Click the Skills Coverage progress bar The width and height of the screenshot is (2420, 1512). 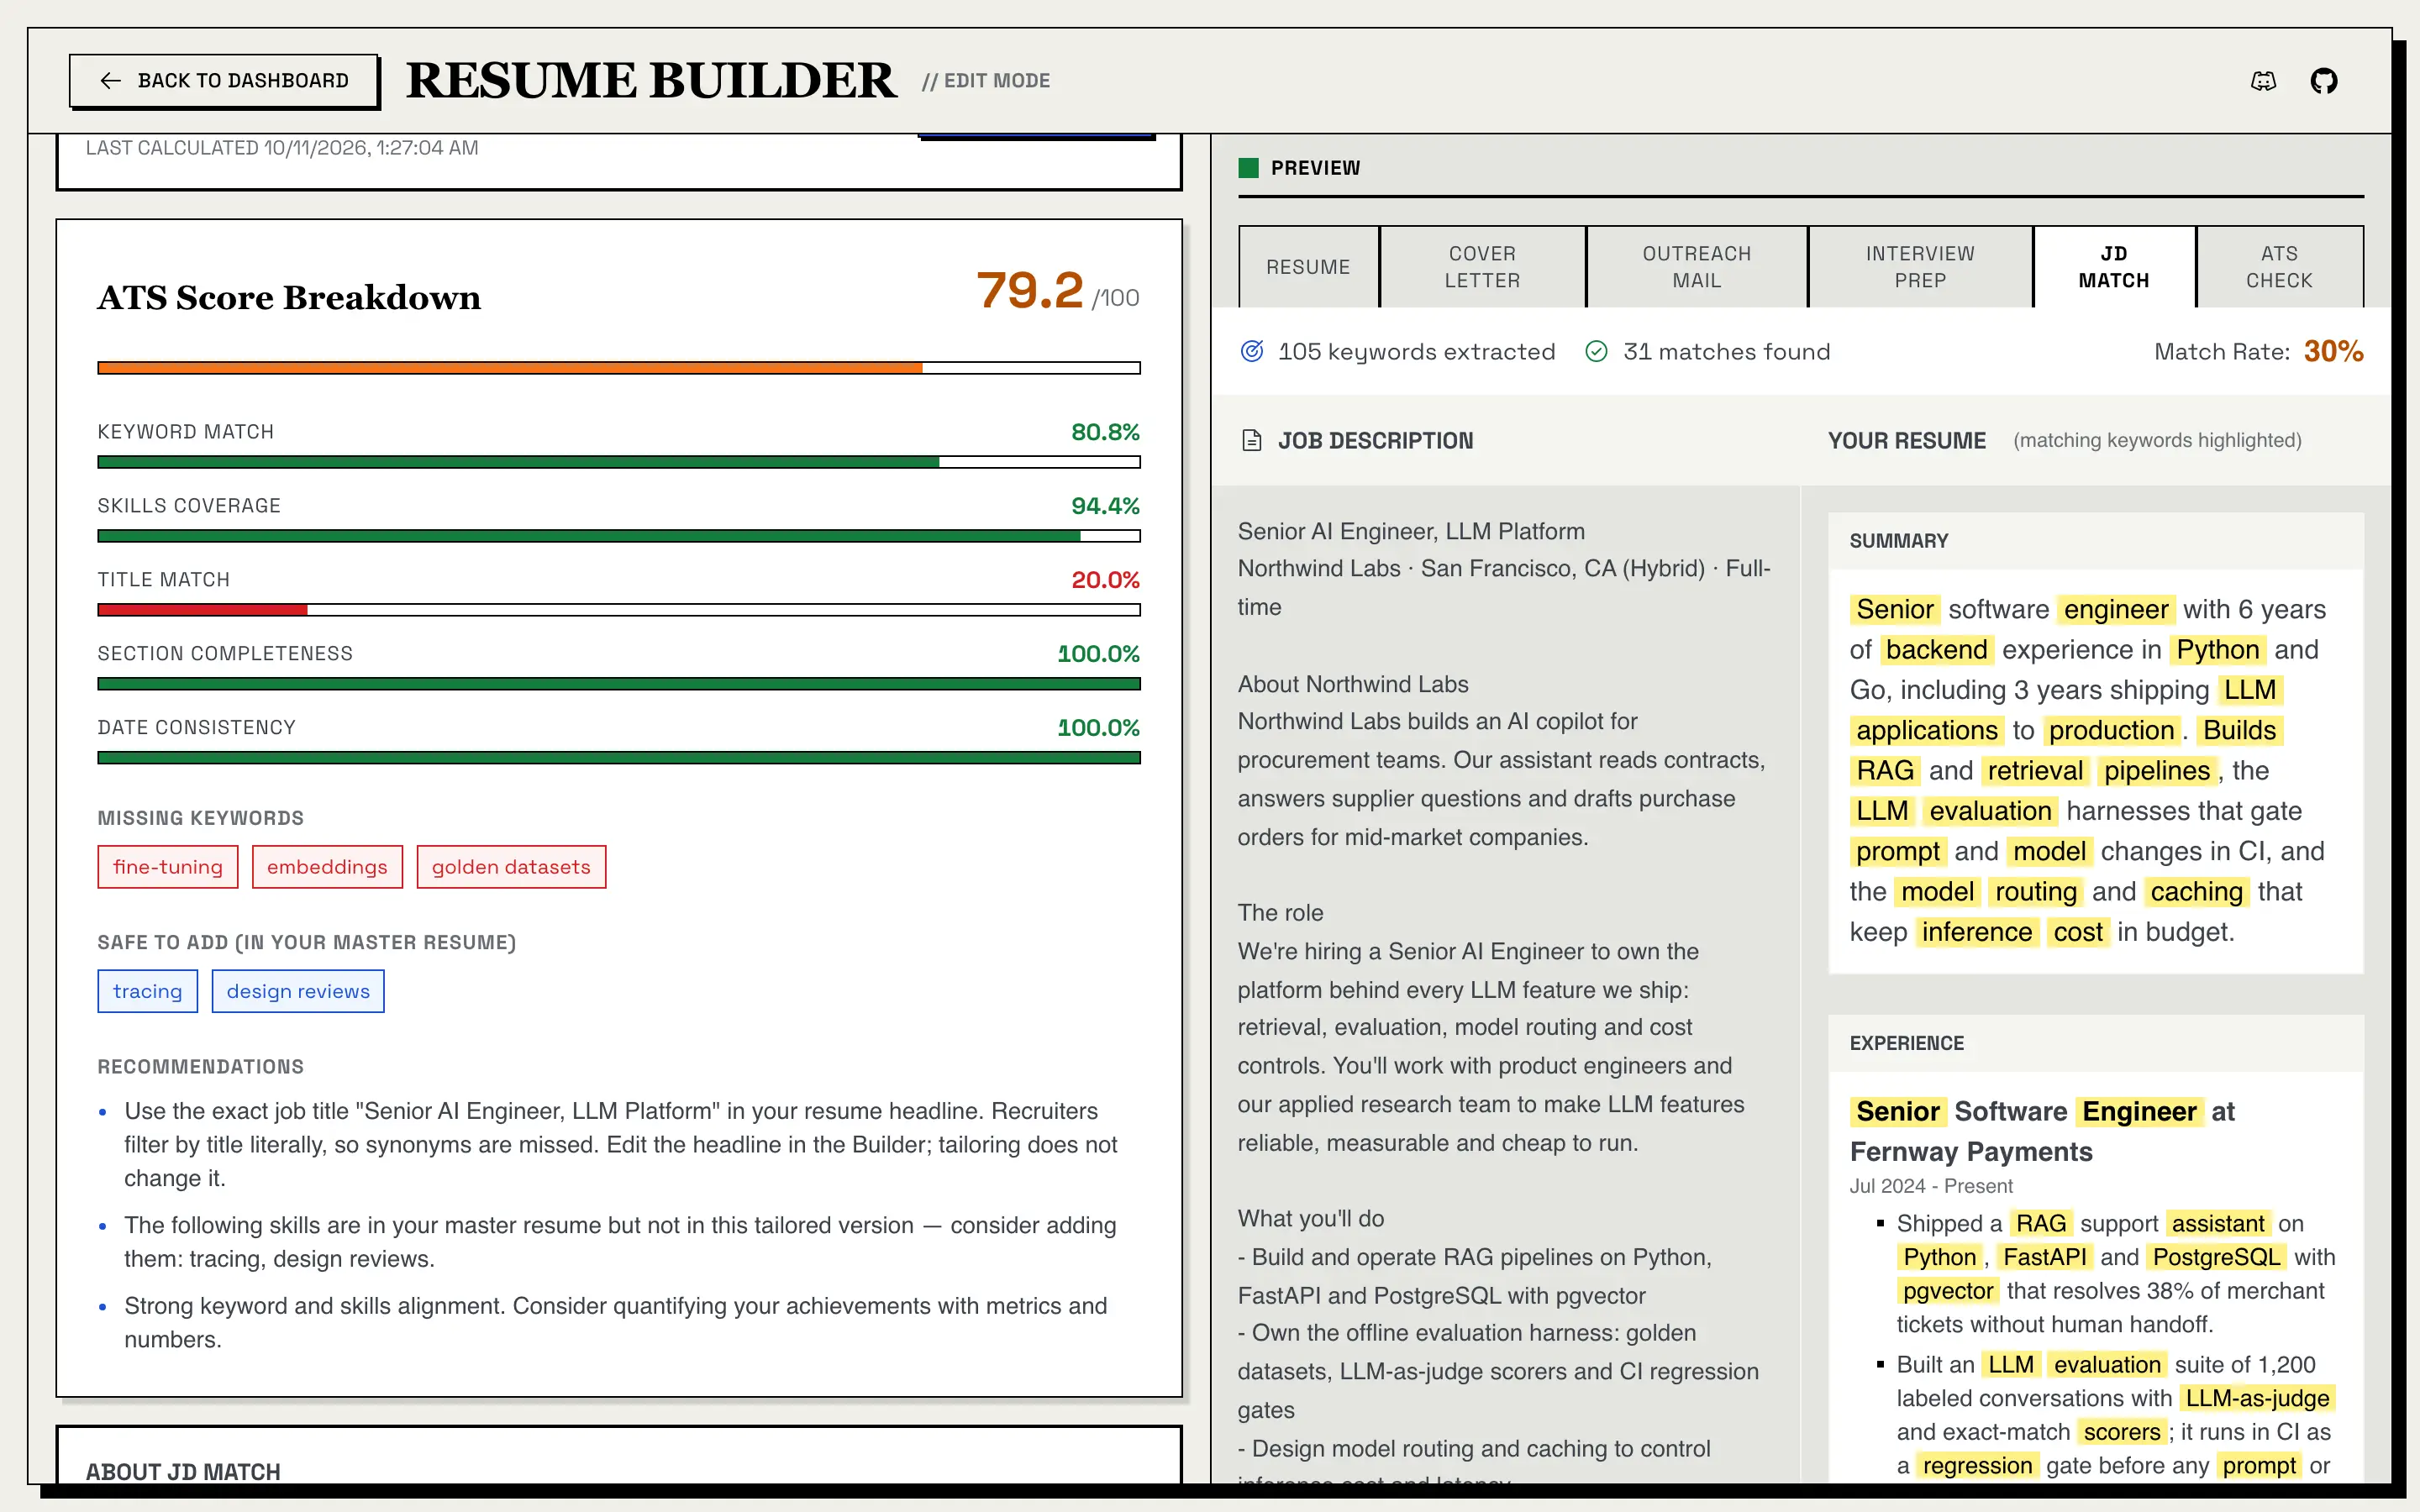pyautogui.click(x=619, y=536)
